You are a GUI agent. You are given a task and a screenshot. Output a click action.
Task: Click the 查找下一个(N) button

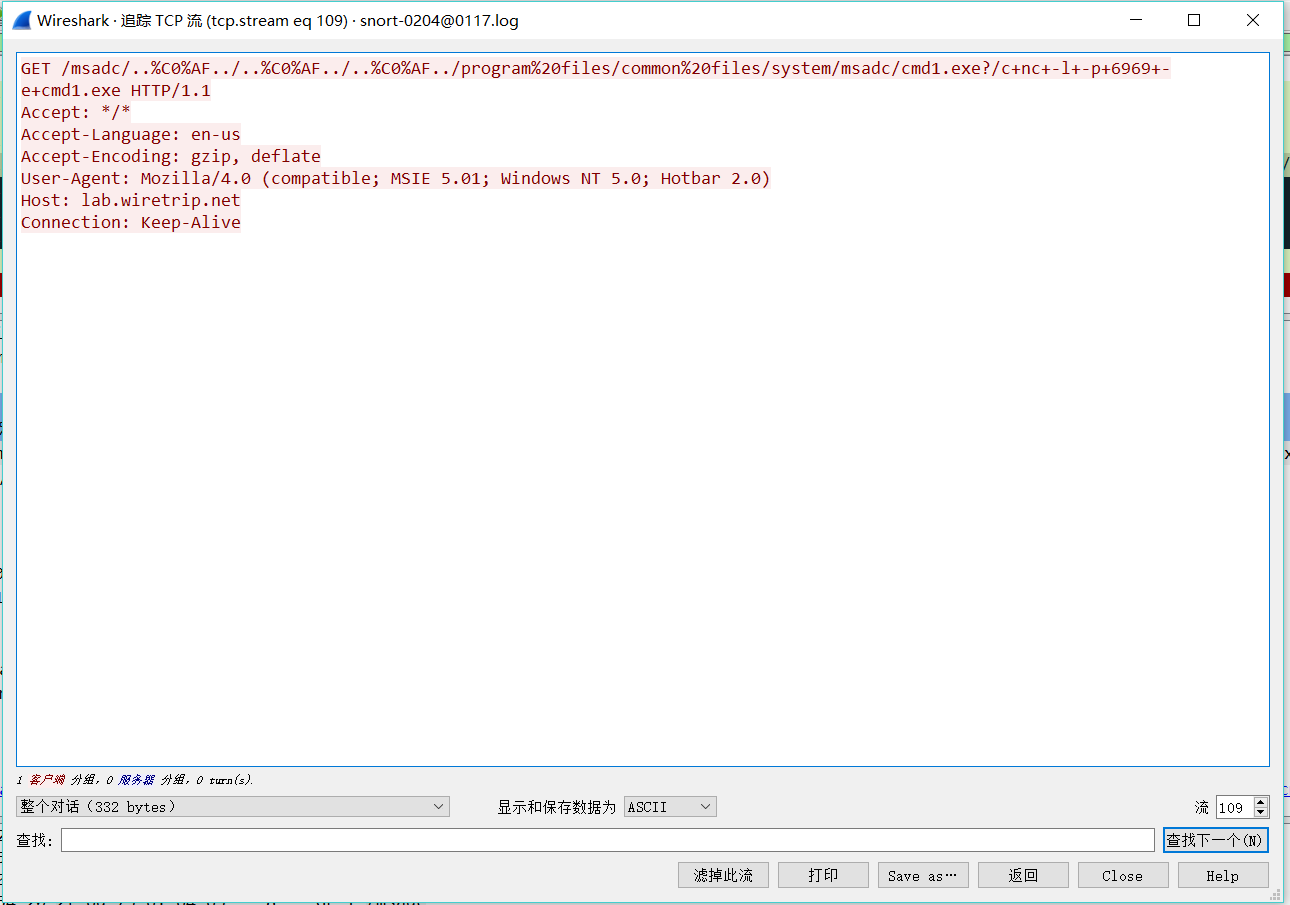point(1215,840)
